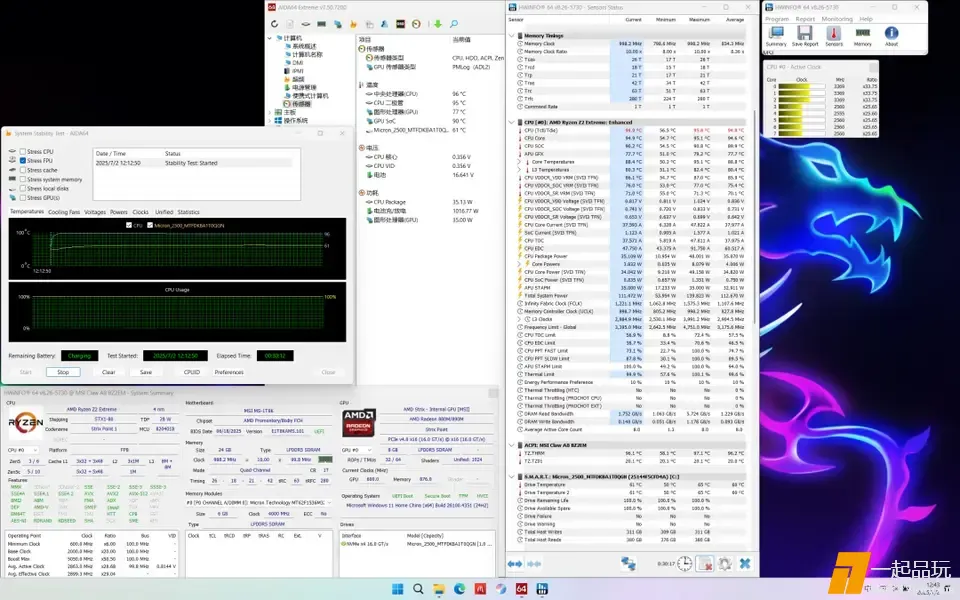Collapse the ACPI: MSI Claw sensor group
The image size is (960, 600).
tap(512, 445)
